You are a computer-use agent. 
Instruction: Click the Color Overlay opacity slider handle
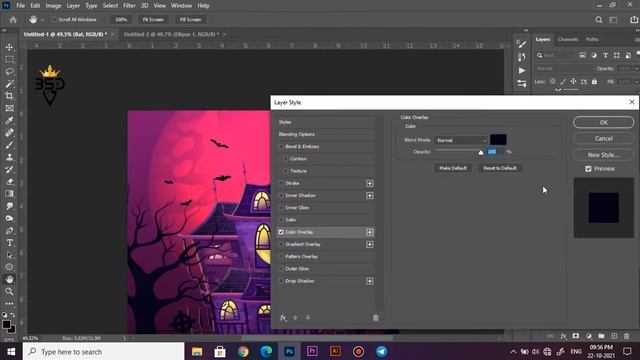pyautogui.click(x=481, y=152)
